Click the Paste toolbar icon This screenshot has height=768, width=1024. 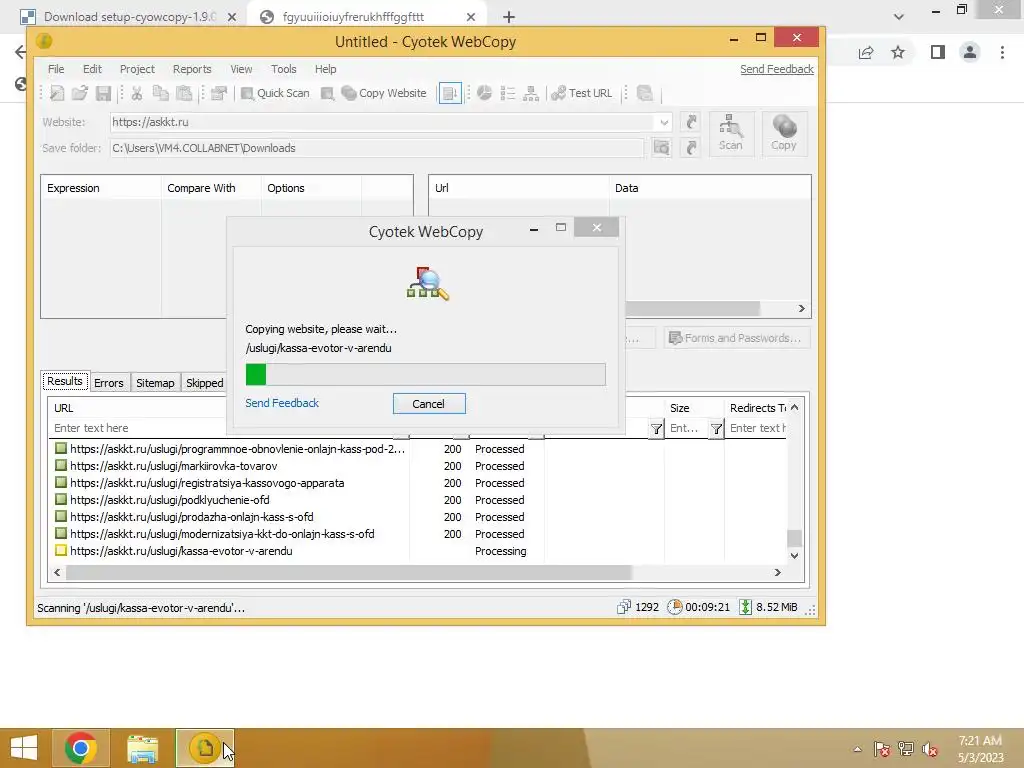[x=184, y=93]
